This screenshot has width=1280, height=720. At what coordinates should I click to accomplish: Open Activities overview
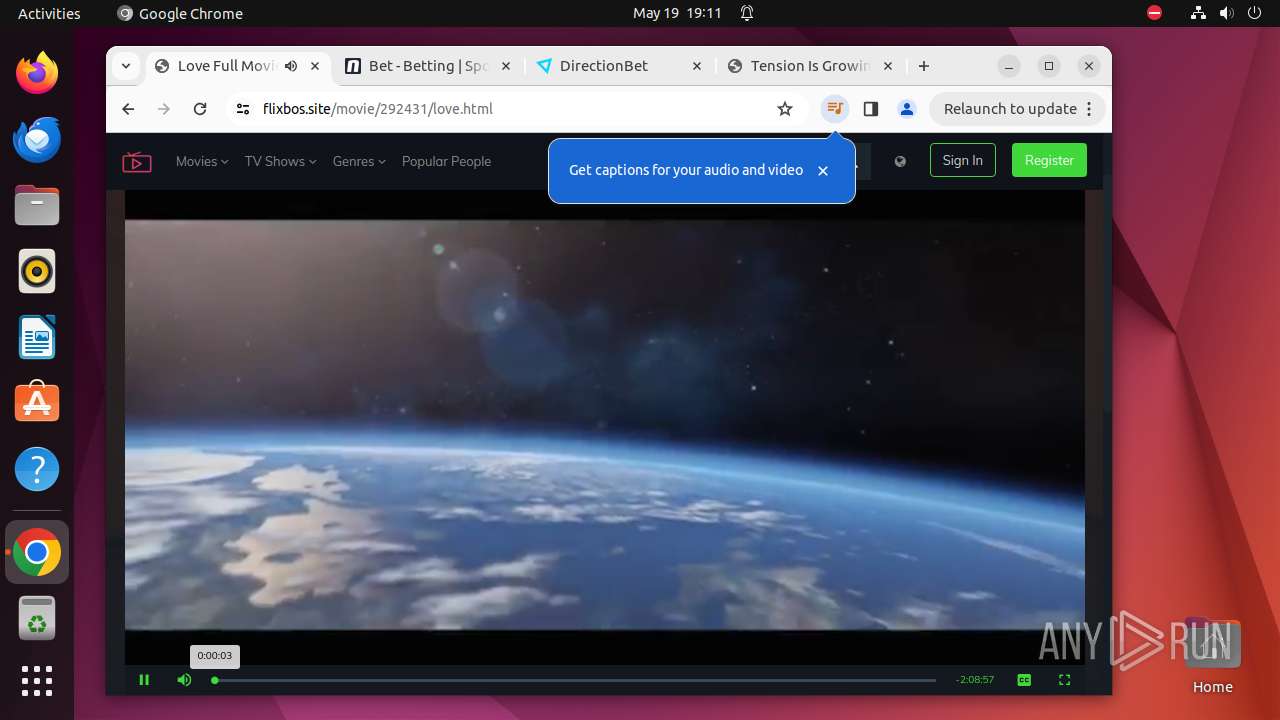[x=49, y=13]
